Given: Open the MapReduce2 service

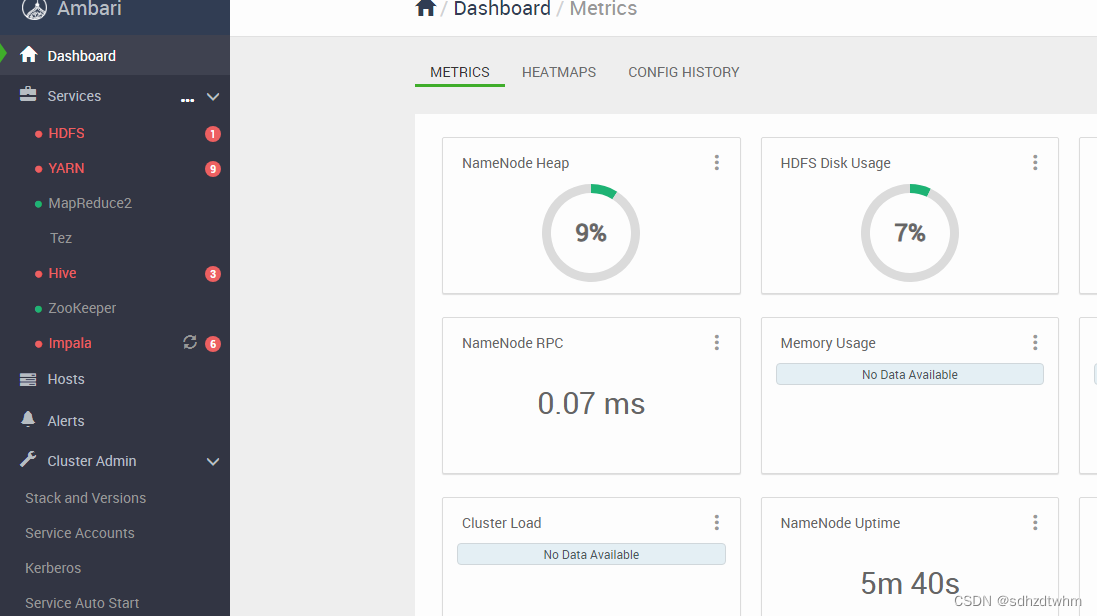Looking at the screenshot, I should point(90,203).
